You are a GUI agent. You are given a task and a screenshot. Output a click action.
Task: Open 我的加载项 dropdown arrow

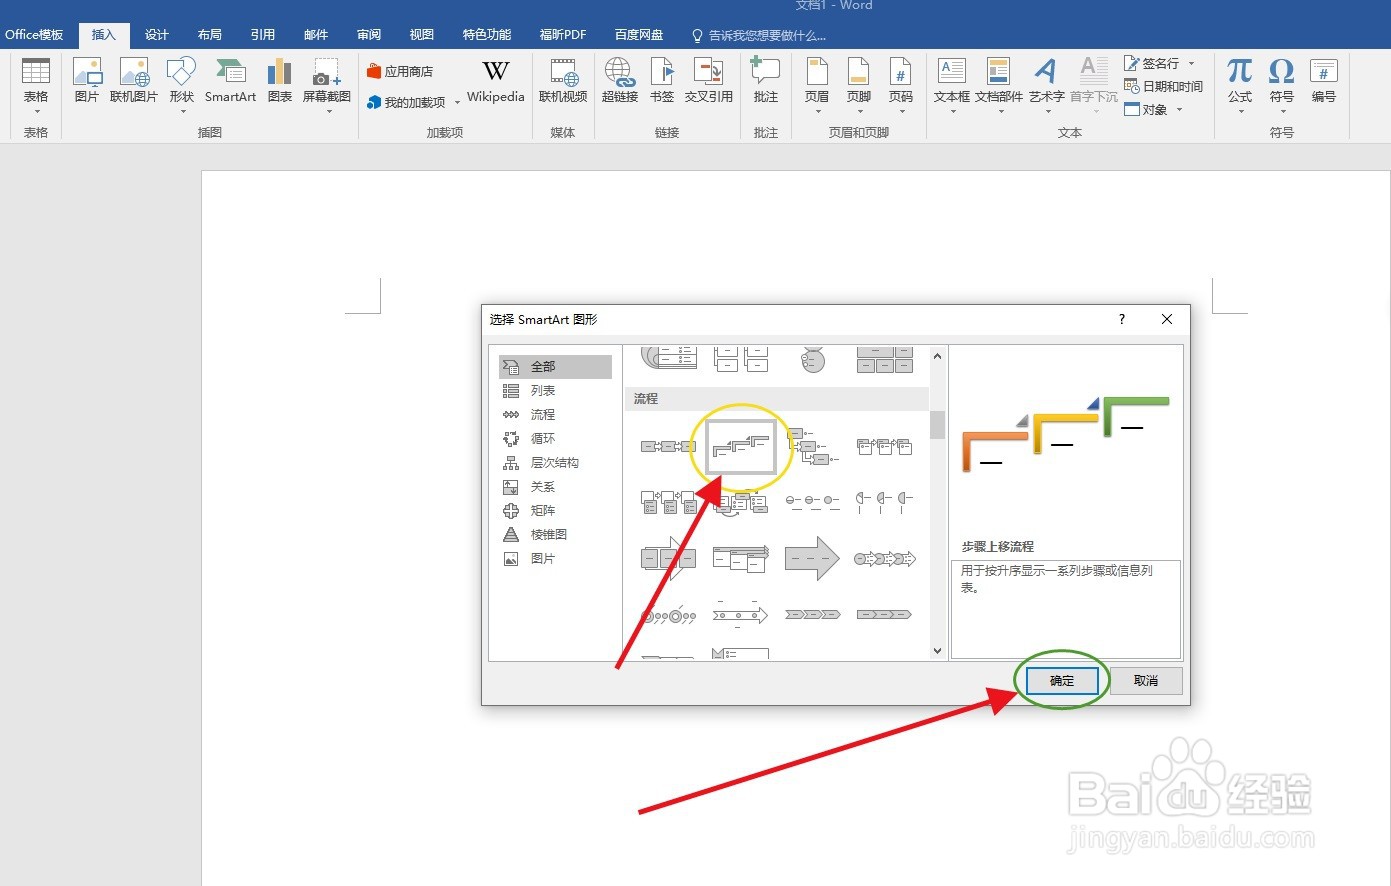[x=457, y=102]
